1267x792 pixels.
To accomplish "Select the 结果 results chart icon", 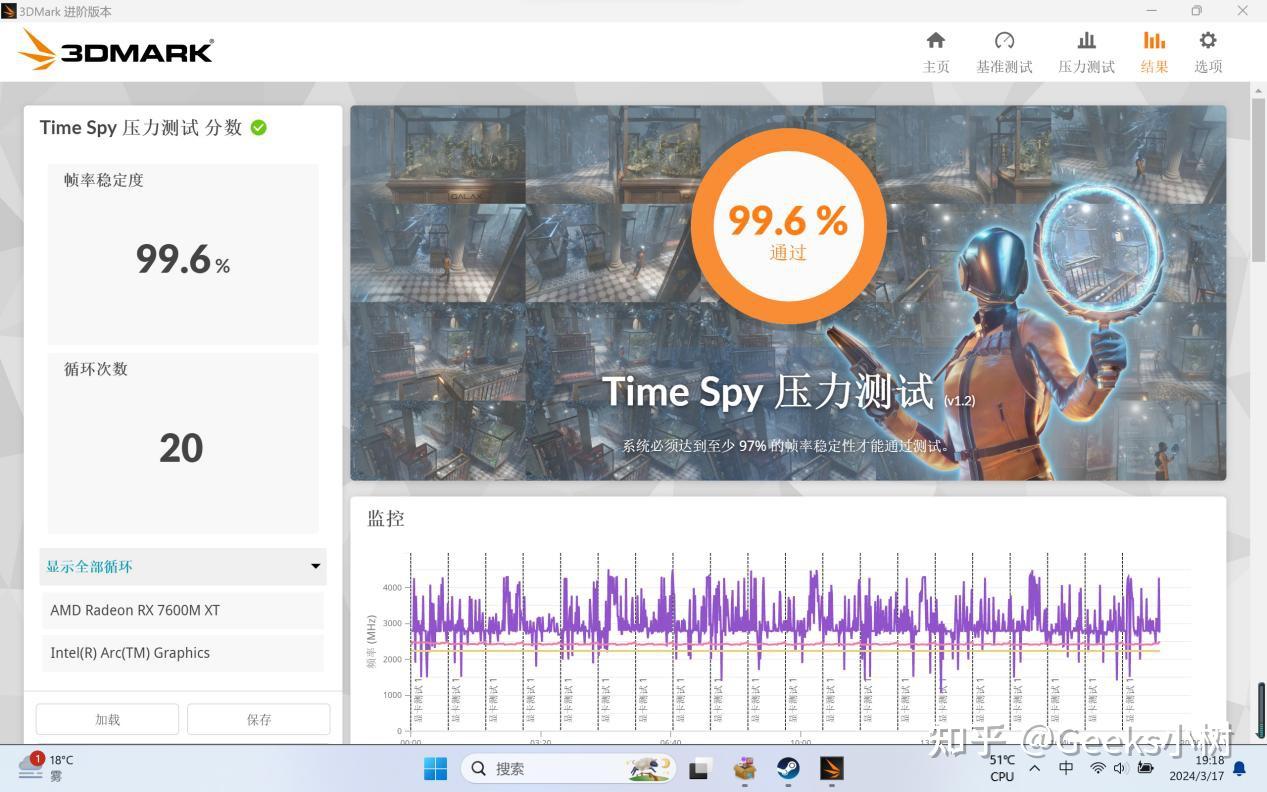I will [1154, 41].
